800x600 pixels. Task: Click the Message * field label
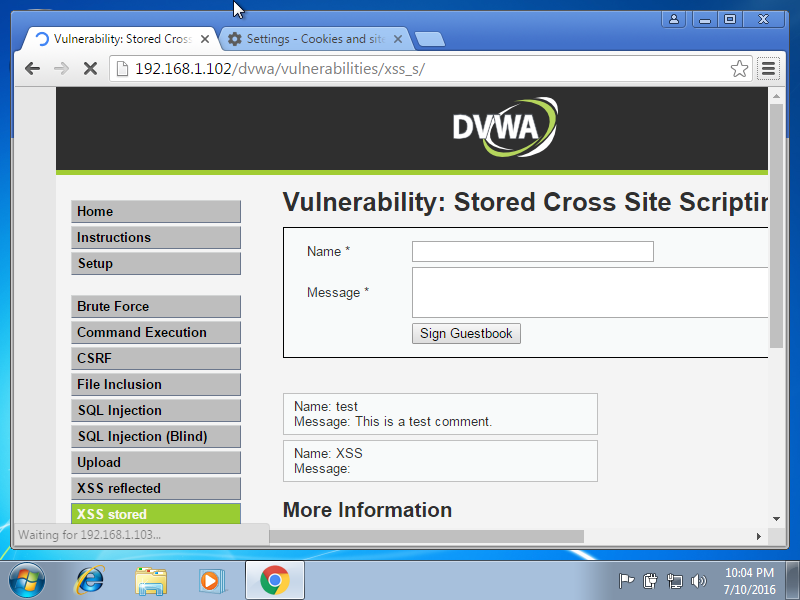338,292
